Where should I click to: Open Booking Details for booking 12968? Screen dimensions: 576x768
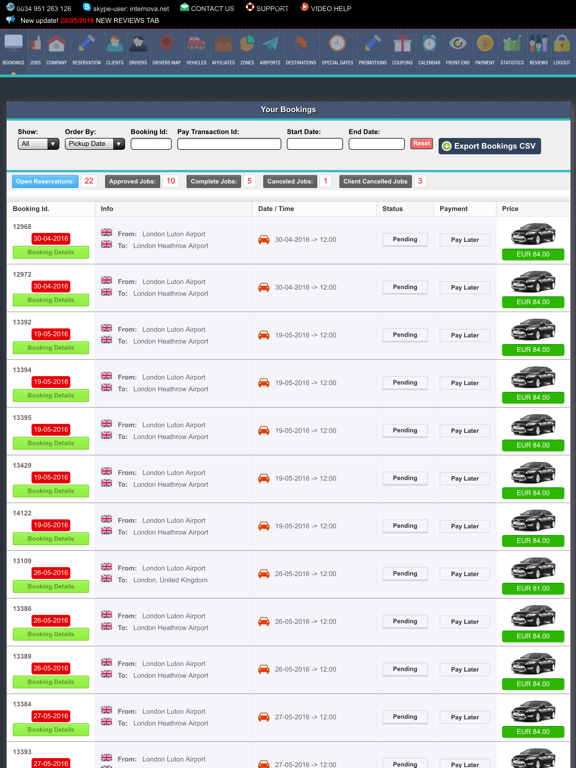point(51,252)
